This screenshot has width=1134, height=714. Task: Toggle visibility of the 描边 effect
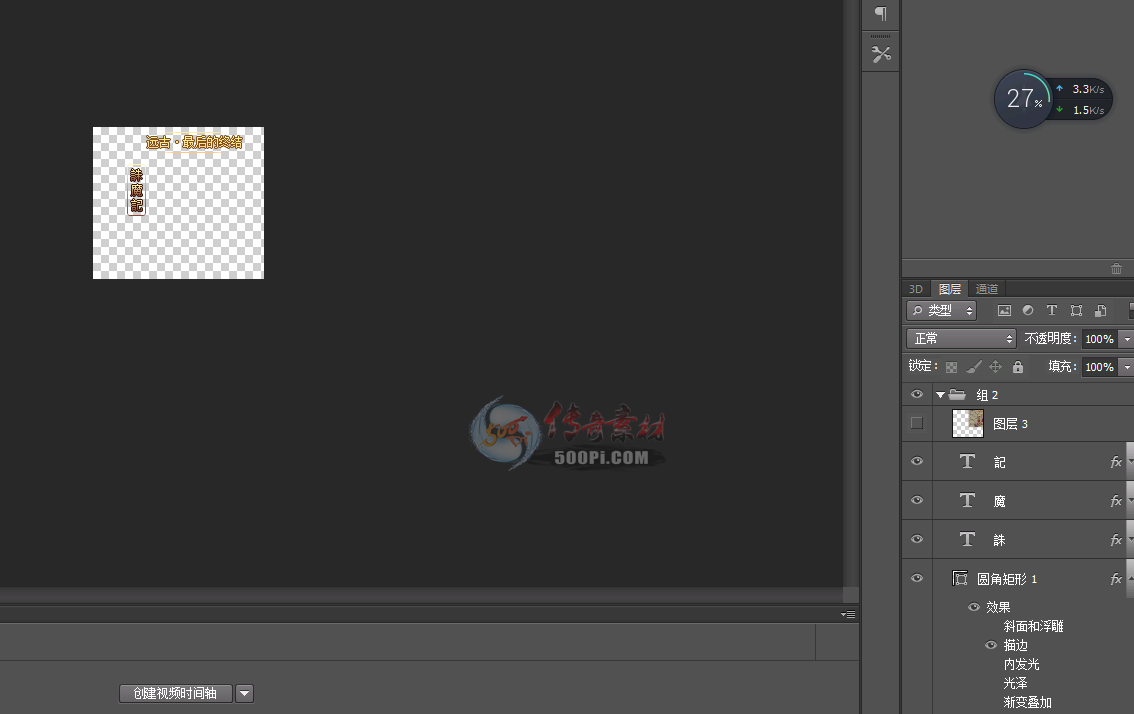[x=991, y=645]
